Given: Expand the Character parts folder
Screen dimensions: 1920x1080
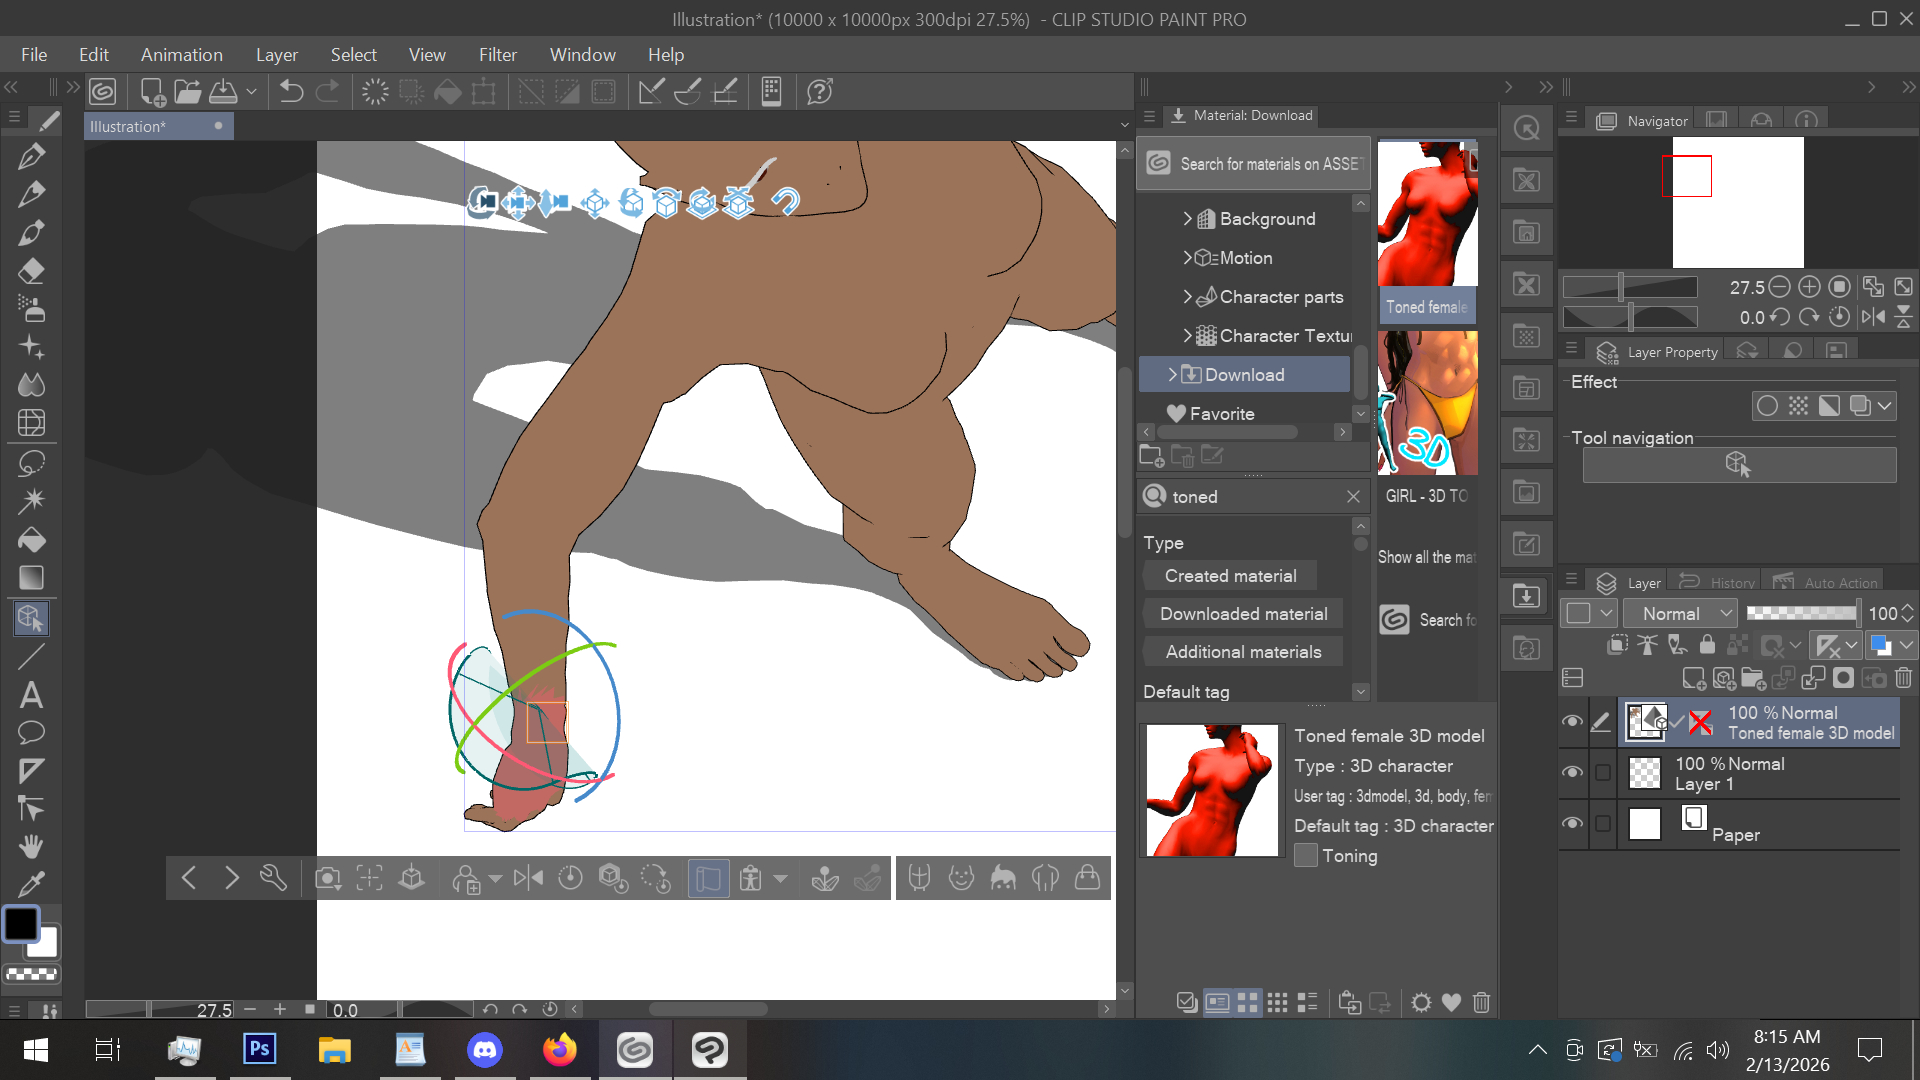Looking at the screenshot, I should 1187,296.
